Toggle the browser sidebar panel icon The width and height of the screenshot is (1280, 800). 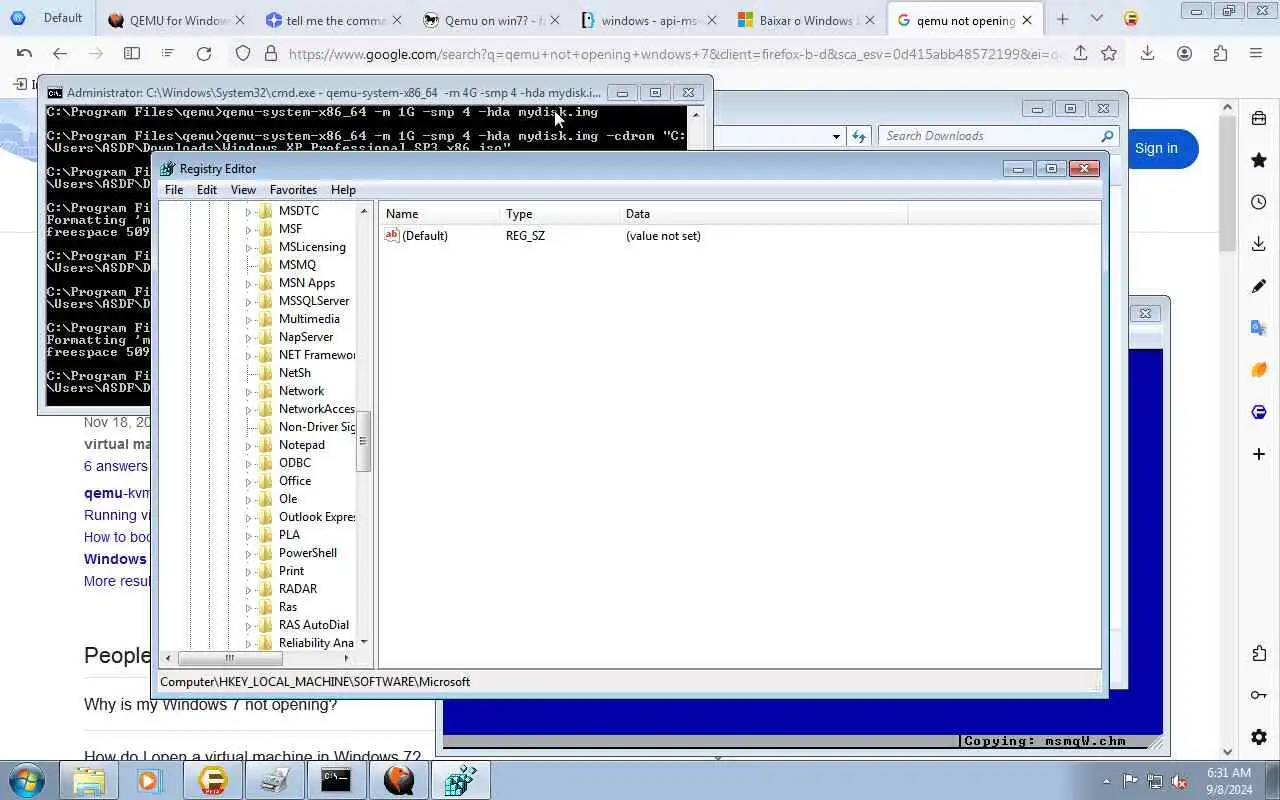(131, 54)
